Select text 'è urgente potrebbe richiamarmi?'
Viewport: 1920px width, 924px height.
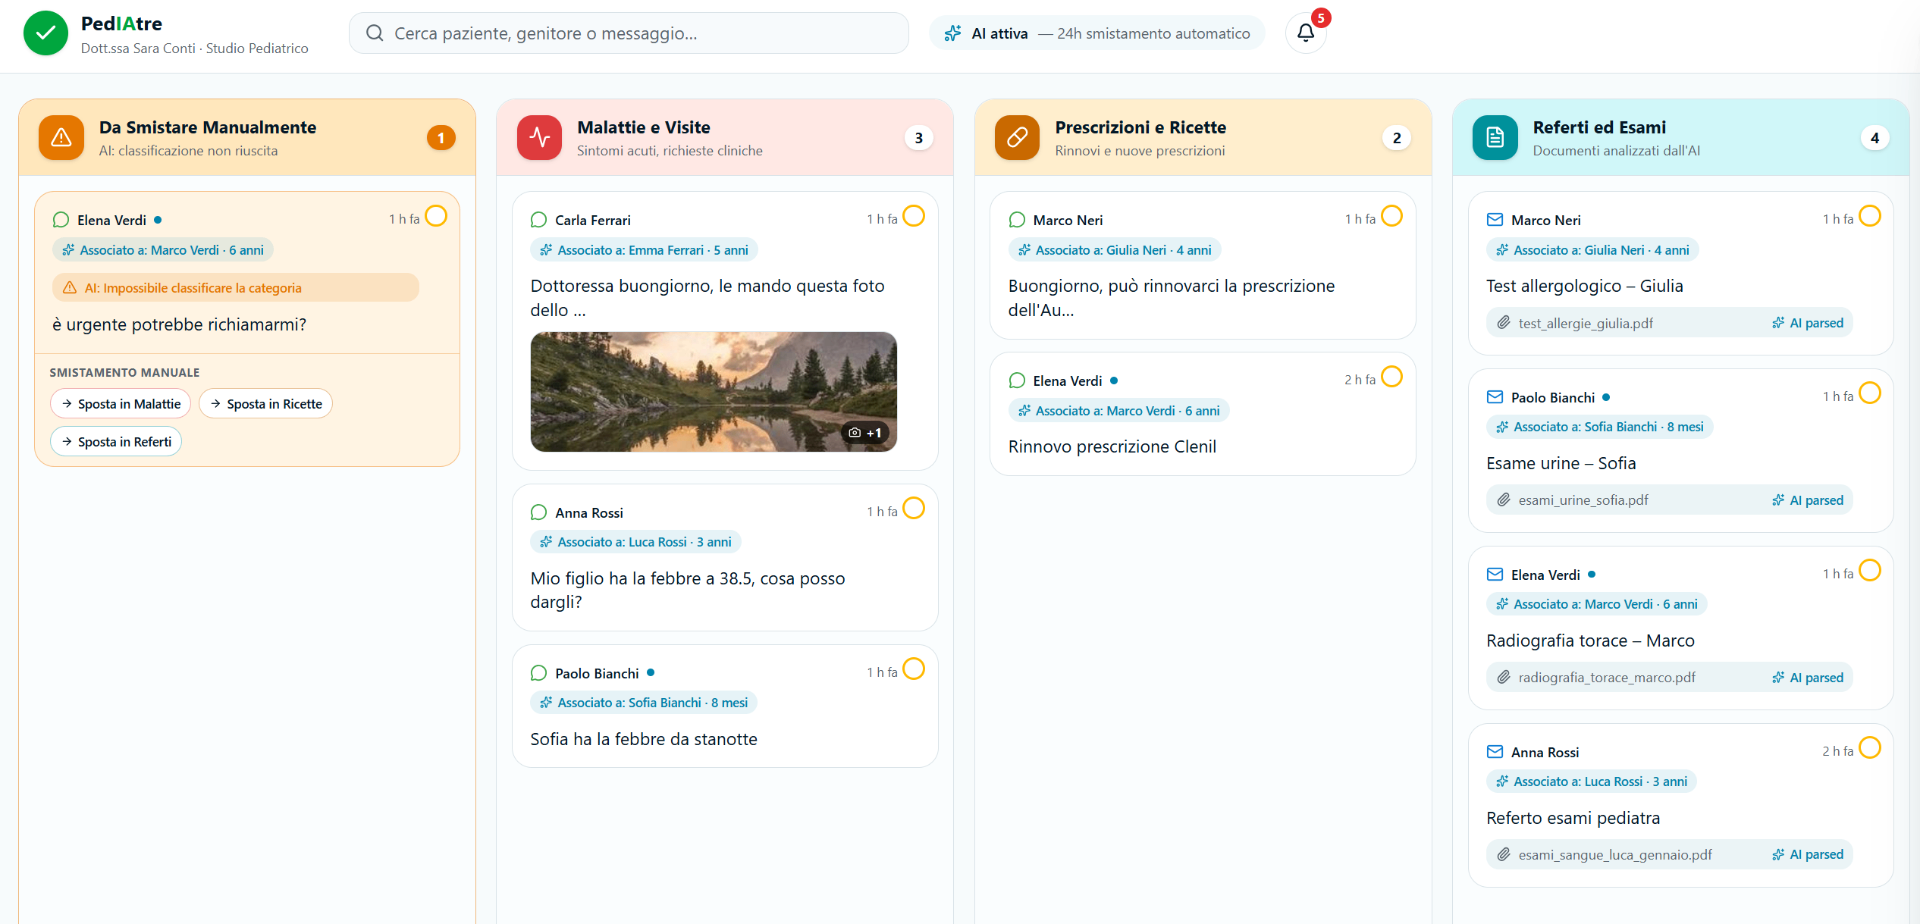coord(179,325)
